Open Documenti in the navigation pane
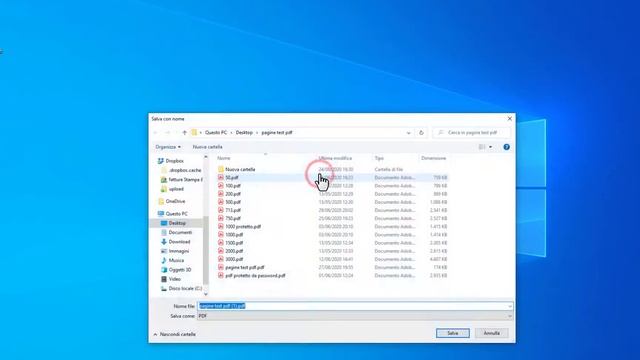Image resolution: width=640 pixels, height=360 pixels. [180, 233]
